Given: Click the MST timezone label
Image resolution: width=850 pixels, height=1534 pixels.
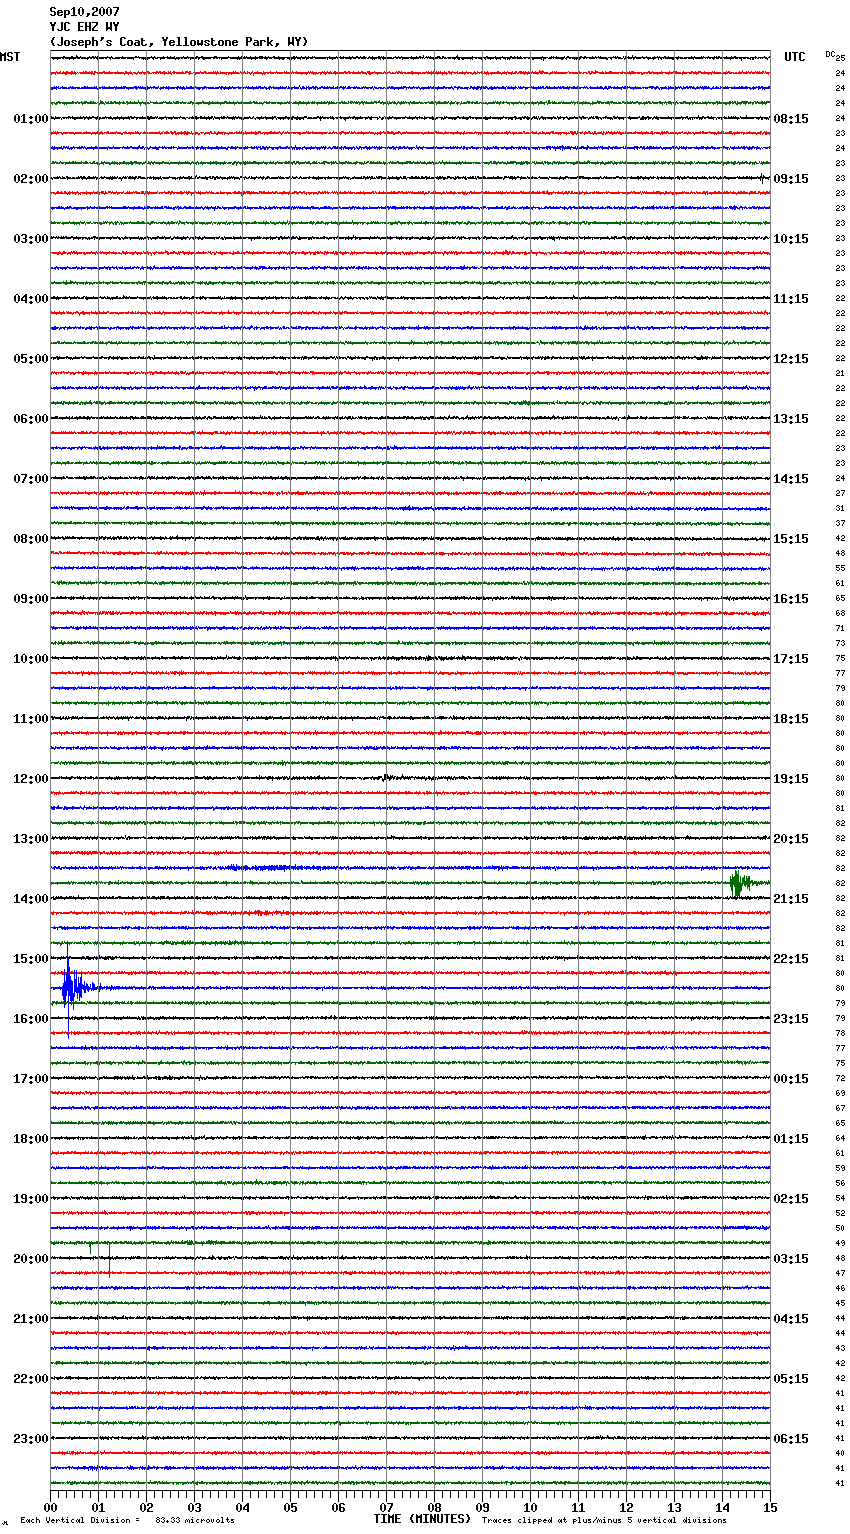Looking at the screenshot, I should pos(10,57).
